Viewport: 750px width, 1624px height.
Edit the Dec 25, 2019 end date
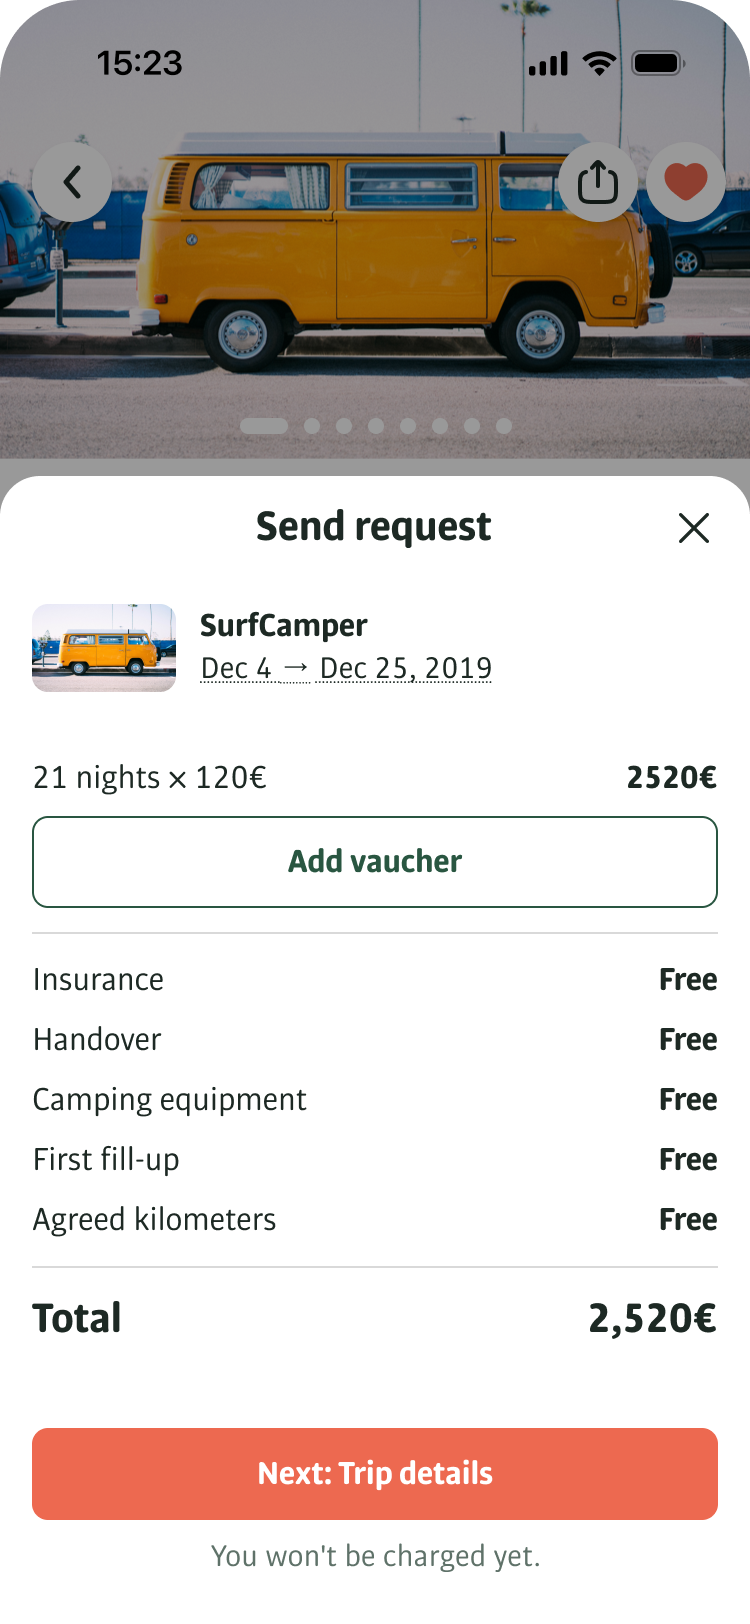tap(406, 668)
